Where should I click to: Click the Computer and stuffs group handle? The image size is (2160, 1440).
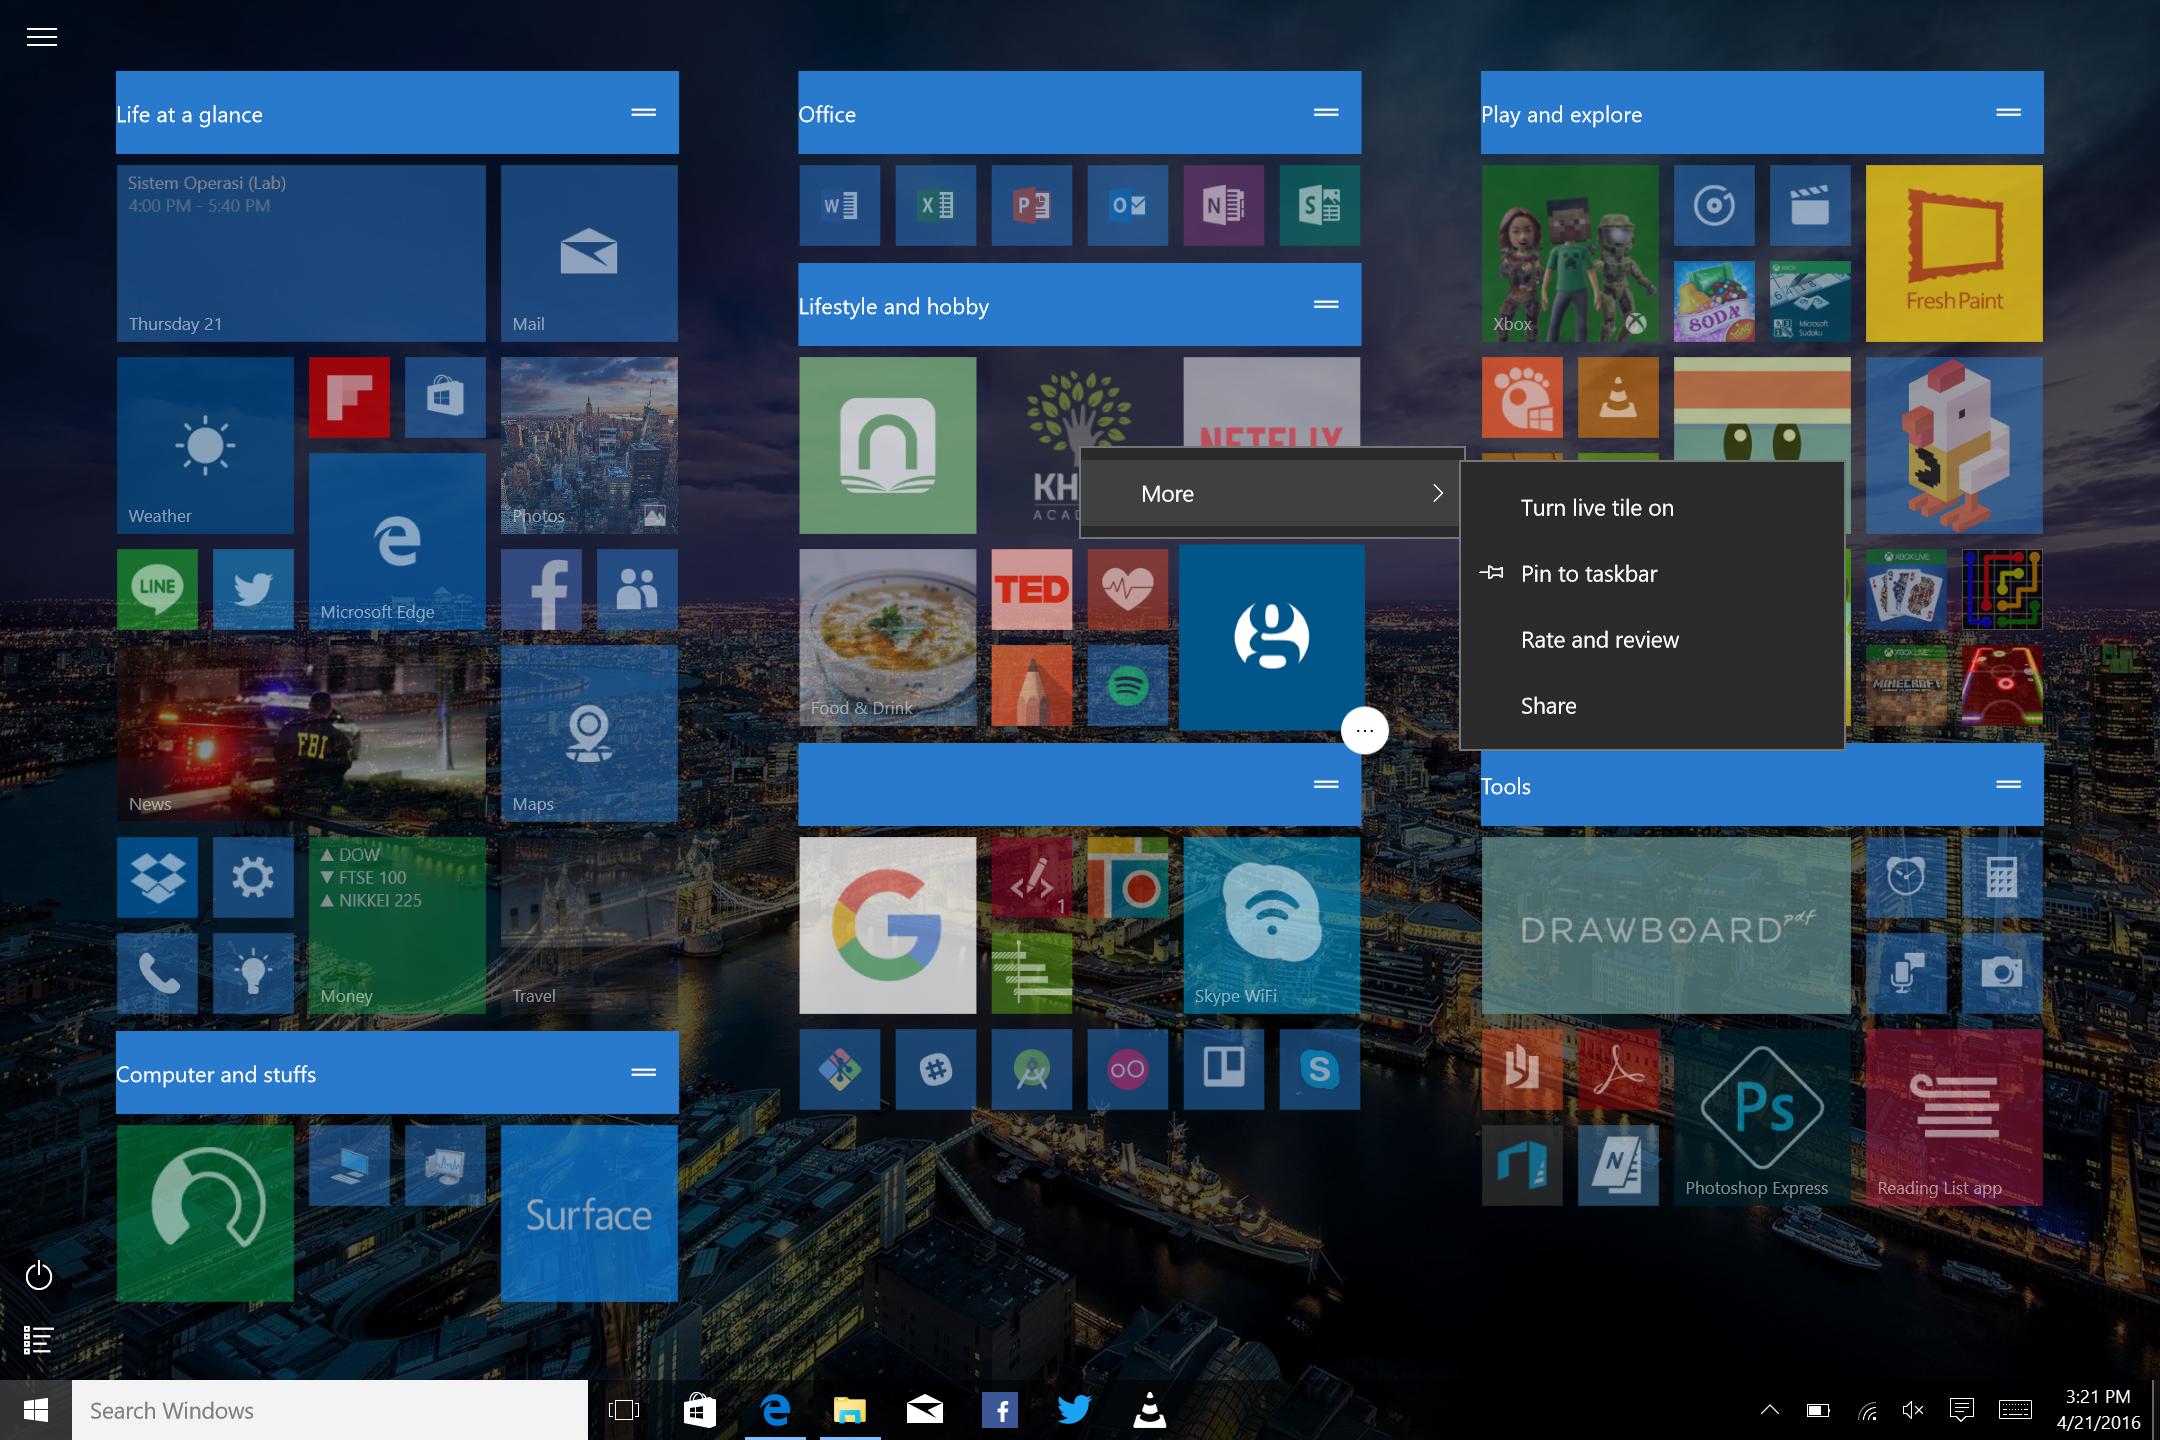pyautogui.click(x=643, y=1072)
